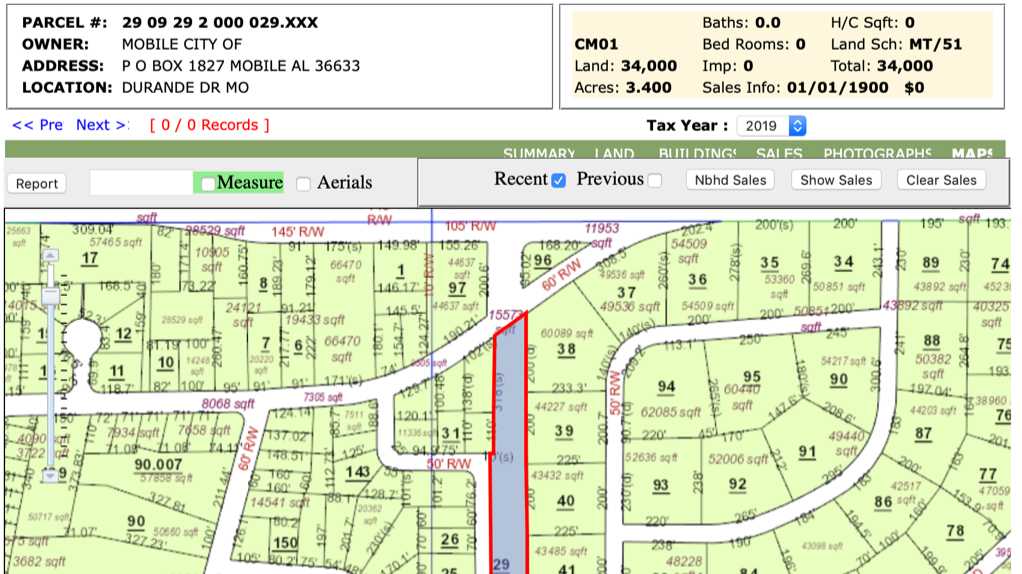This screenshot has width=1022, height=574.
Task: Click the '0 / 0 Records' counter
Action: click(209, 125)
